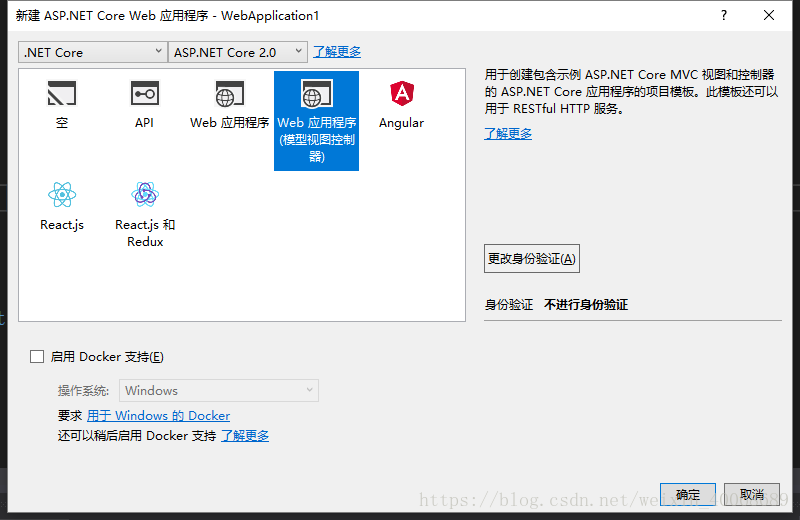Open the ASP.NET Core 2.0 version dropdown
800x520 pixels.
click(238, 52)
